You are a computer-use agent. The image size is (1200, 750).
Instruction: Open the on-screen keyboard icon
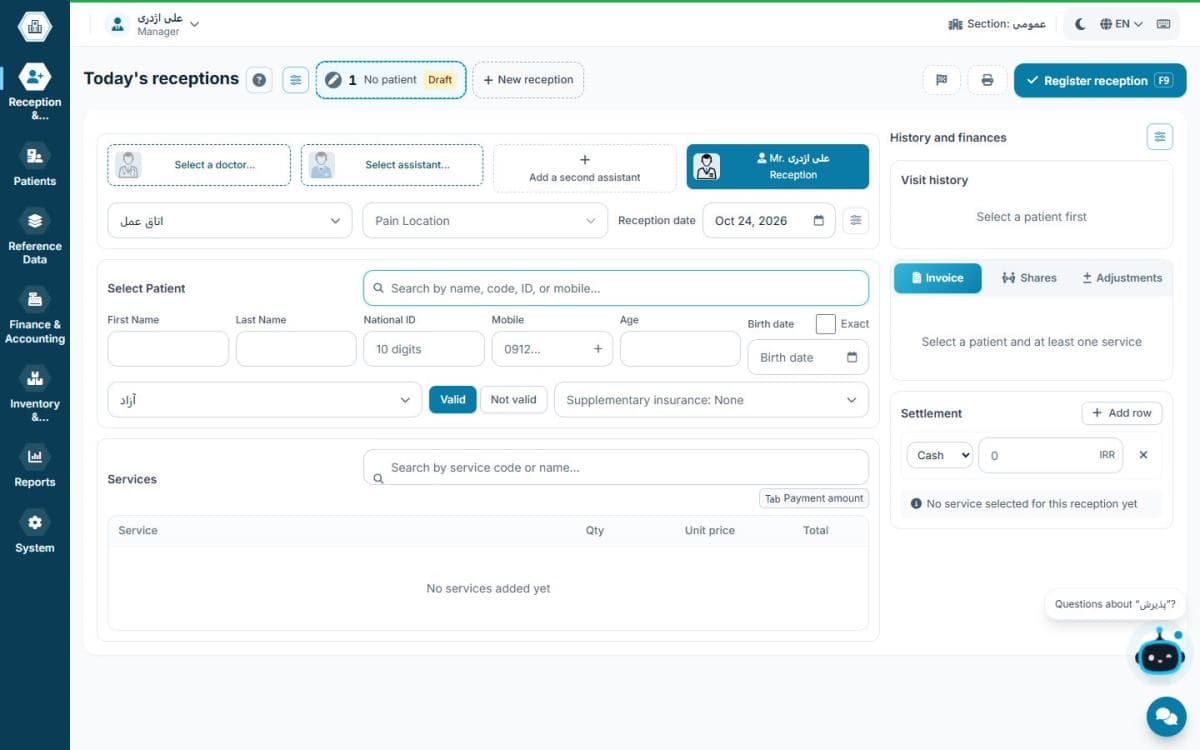(x=1163, y=24)
